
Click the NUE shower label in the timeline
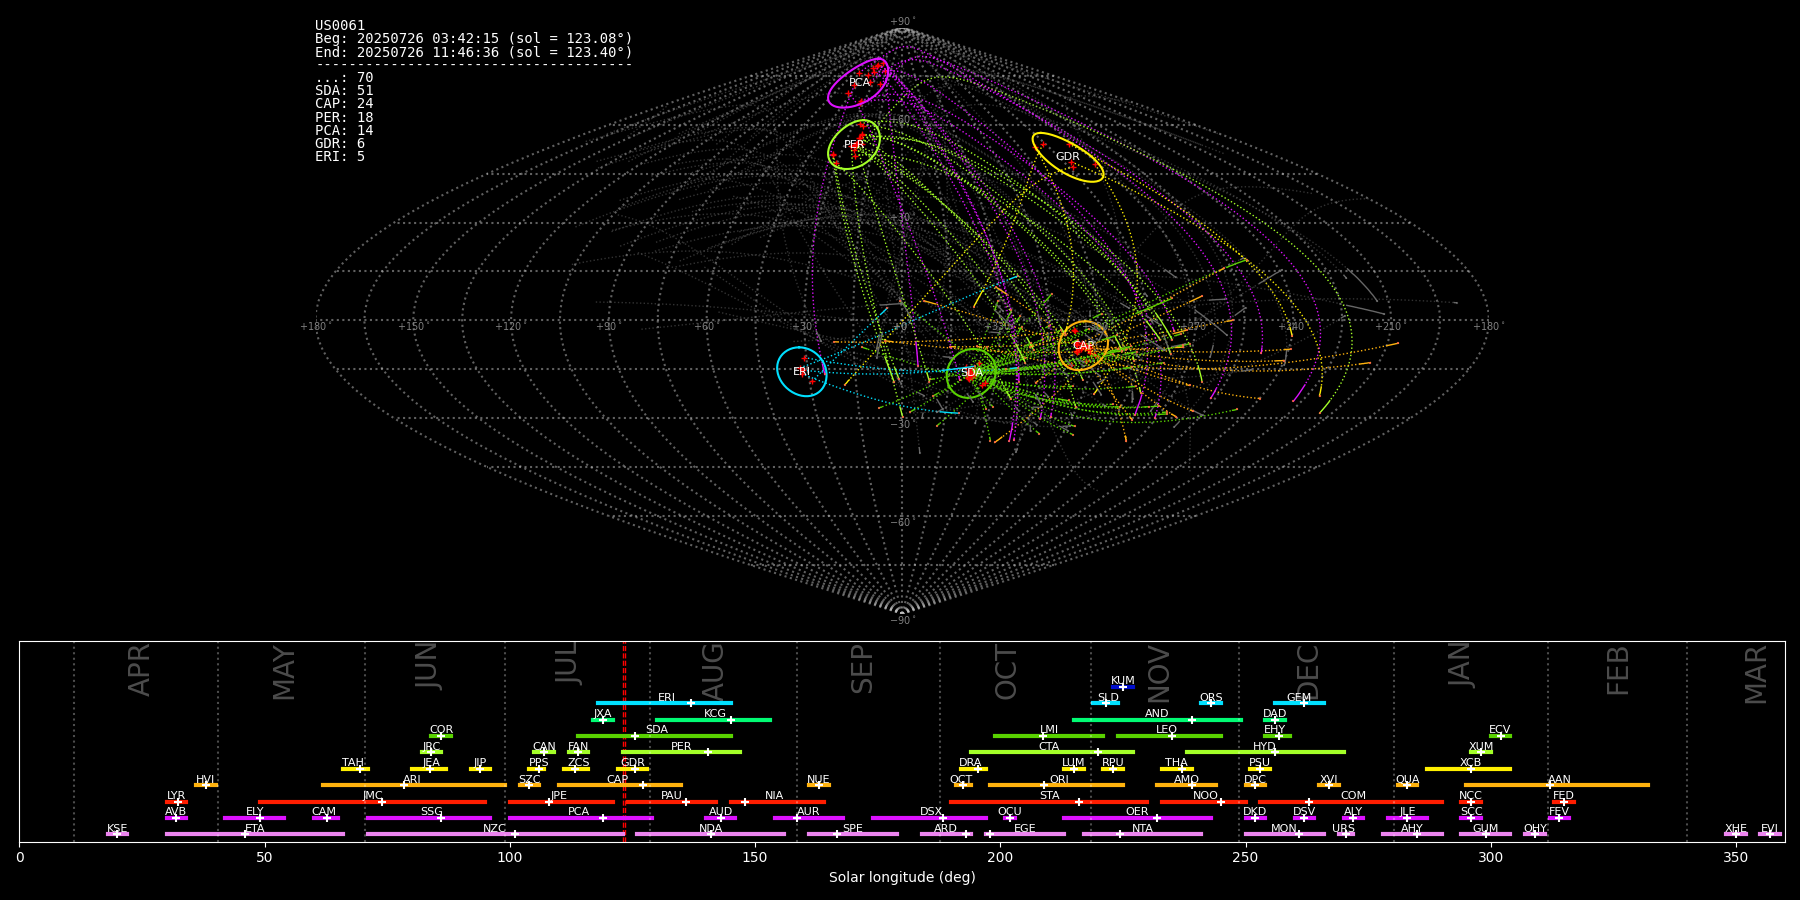tap(818, 780)
